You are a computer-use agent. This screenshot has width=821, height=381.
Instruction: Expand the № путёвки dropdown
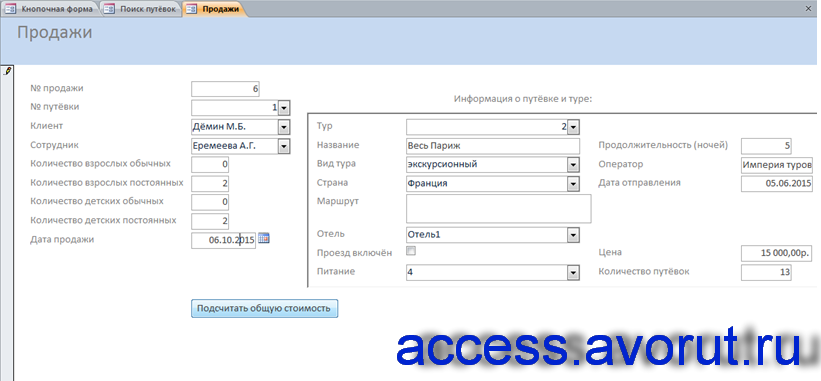[x=284, y=108]
